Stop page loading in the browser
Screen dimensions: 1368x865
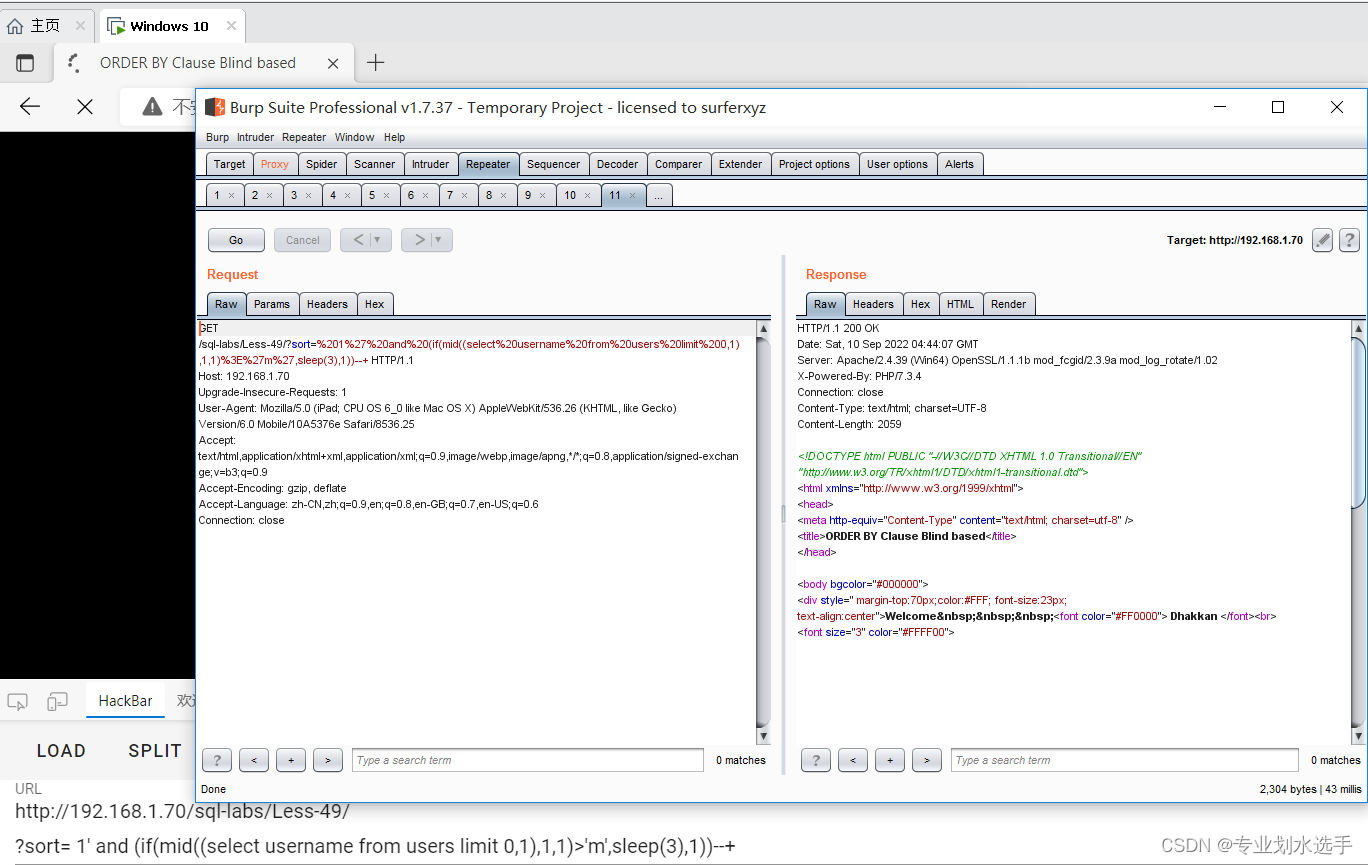pyautogui.click(x=85, y=106)
